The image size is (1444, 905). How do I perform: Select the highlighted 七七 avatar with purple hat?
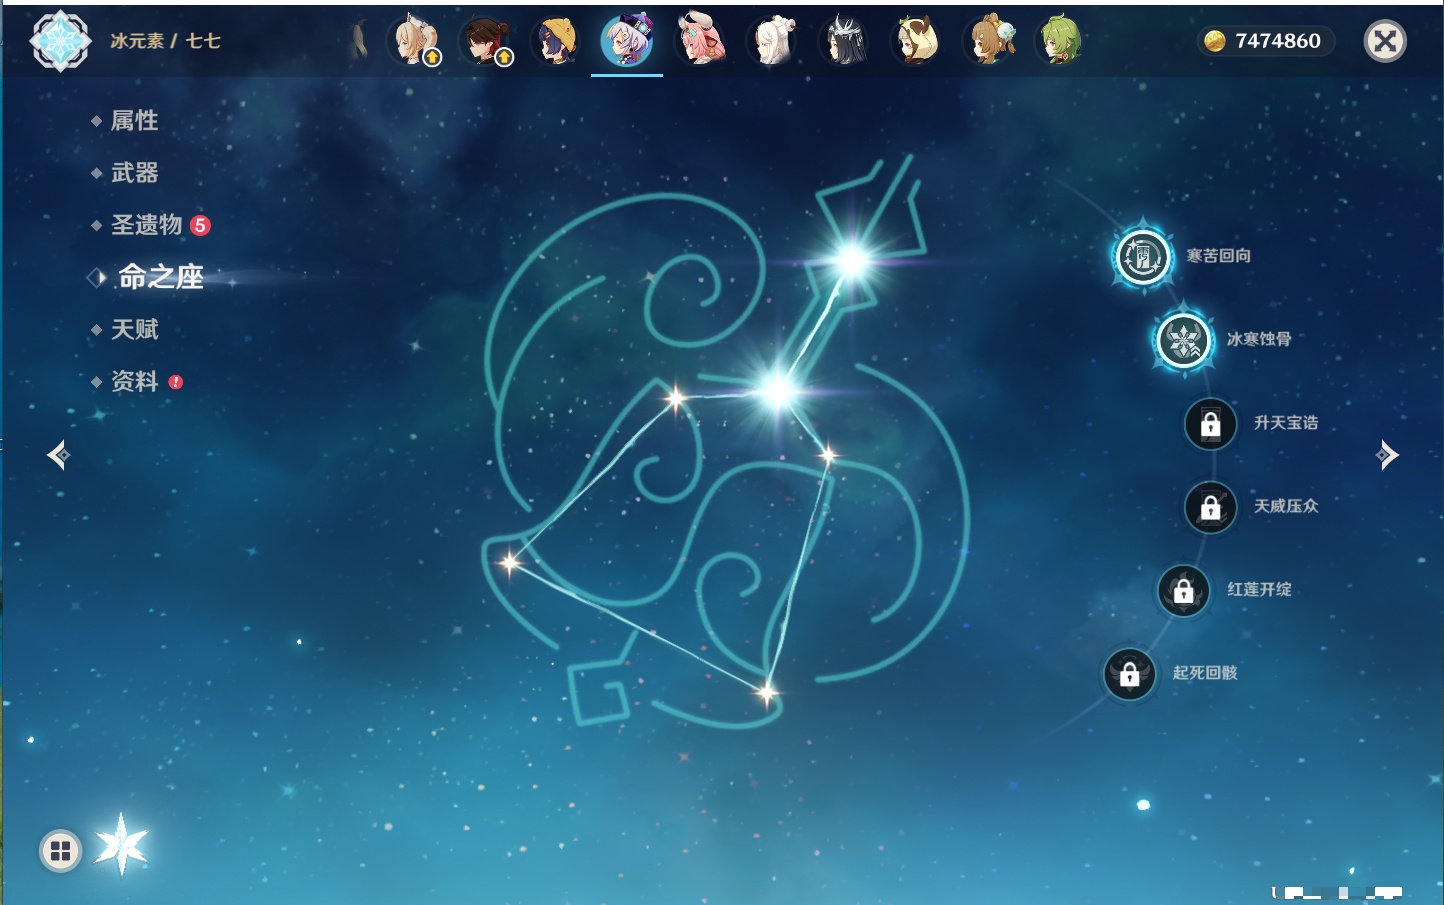pyautogui.click(x=627, y=41)
